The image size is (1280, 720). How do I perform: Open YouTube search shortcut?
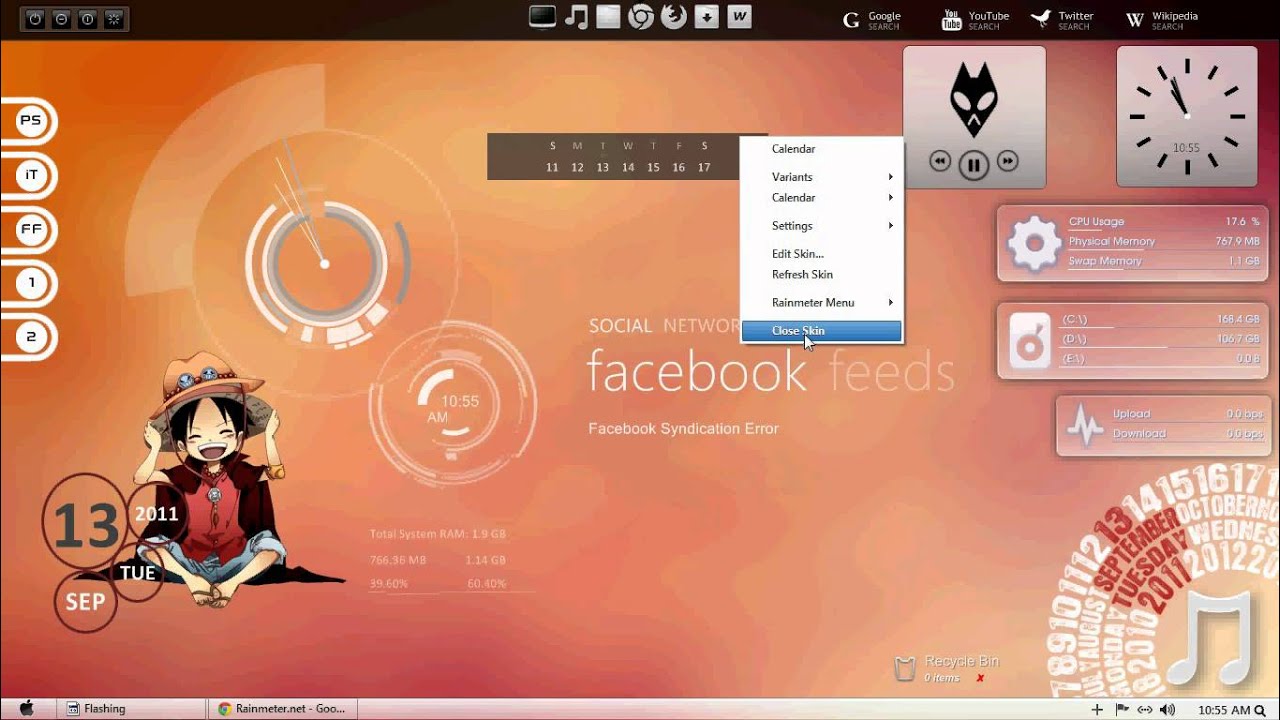click(975, 20)
